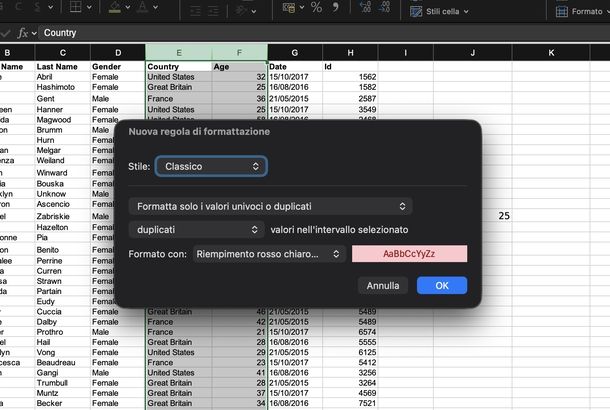Viewport: 610px width, 410px height.
Task: Click cell with last name Zabriskie
Action: click(63, 216)
